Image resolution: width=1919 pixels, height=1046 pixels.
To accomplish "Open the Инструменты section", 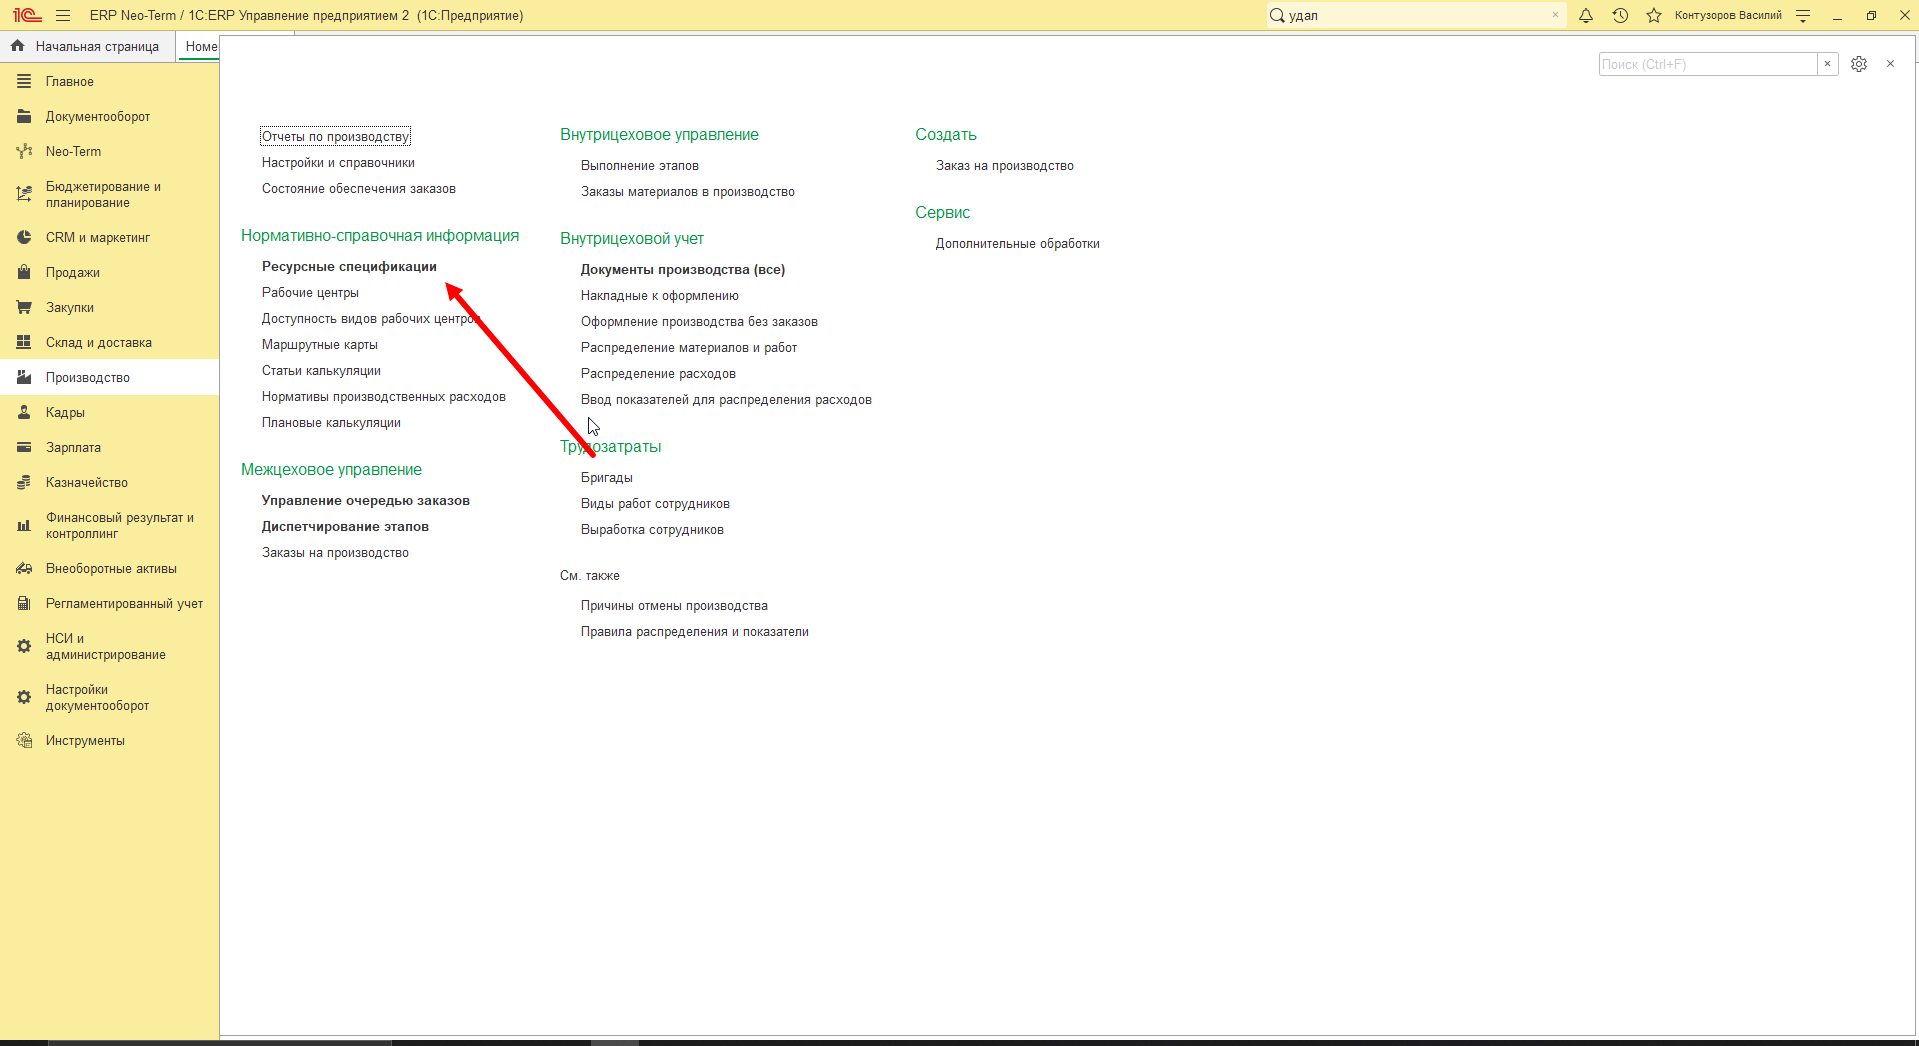I will pos(109,741).
